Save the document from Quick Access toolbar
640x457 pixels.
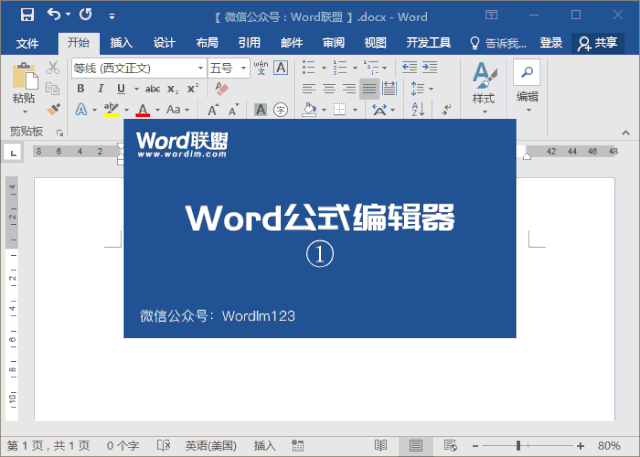27,15
